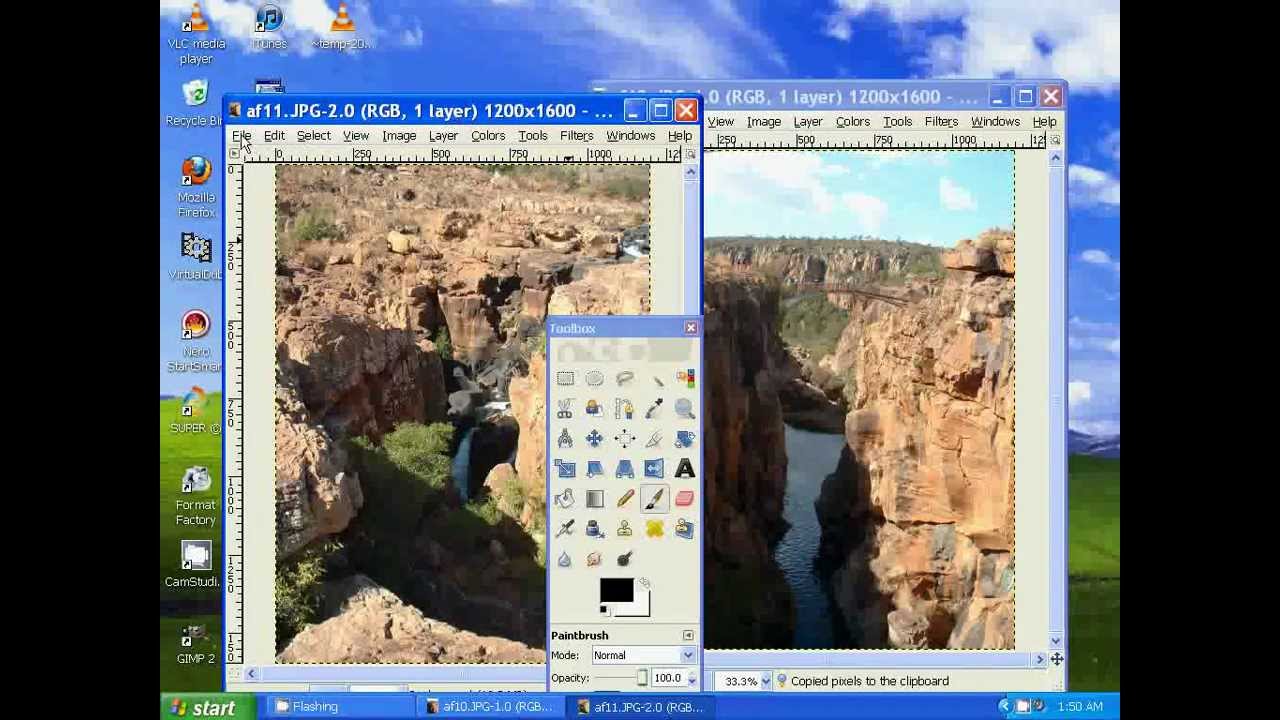Open the Paintbrush Mode dropdown
This screenshot has height=720, width=1280.
(x=643, y=655)
